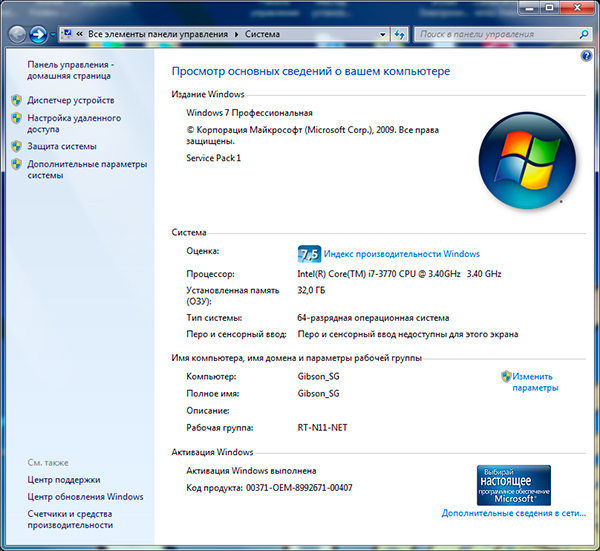Expand the arrow between breadcrumb and 'Система'
Image resolution: width=600 pixels, height=551 pixels.
point(236,34)
